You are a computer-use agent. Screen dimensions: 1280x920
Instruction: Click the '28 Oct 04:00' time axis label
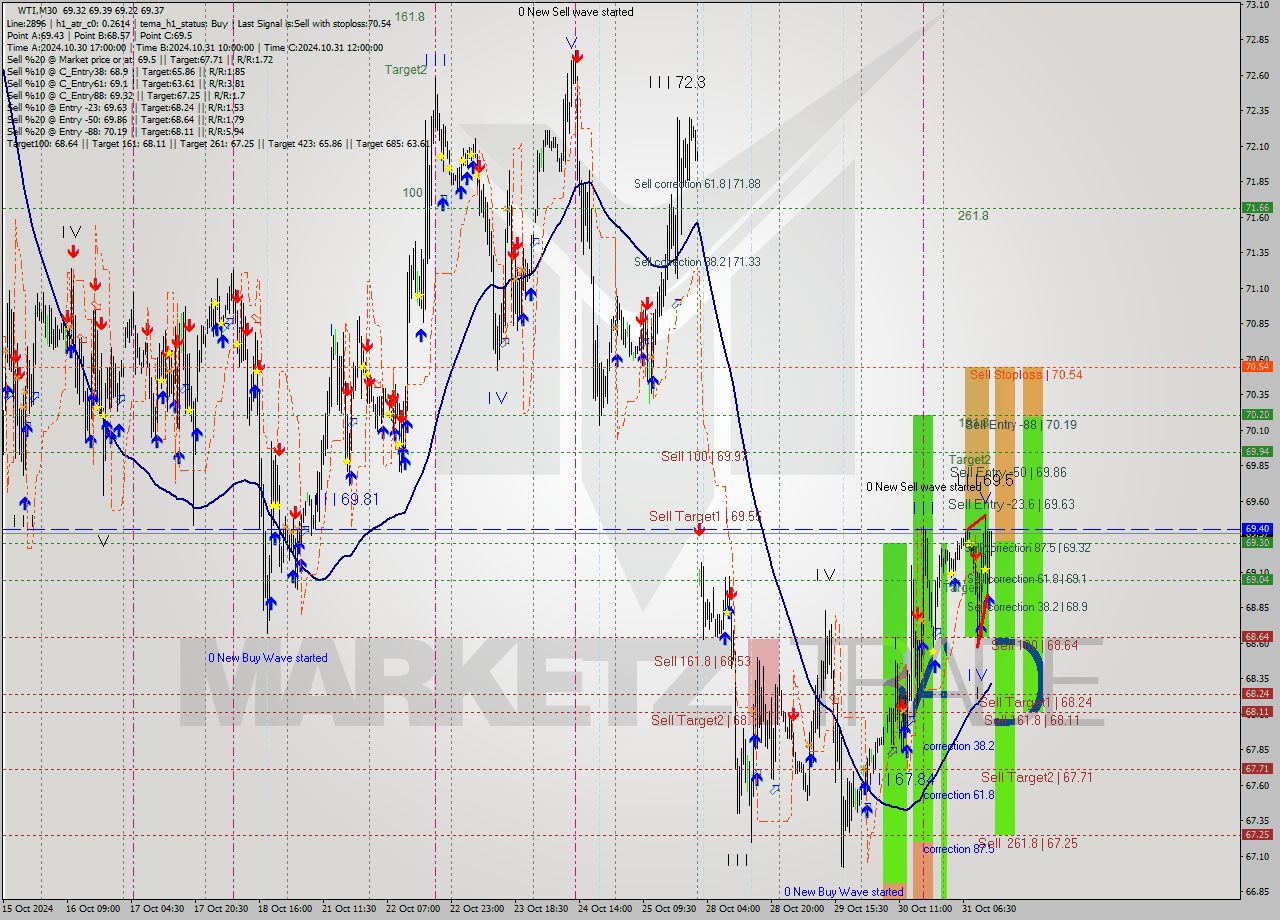pyautogui.click(x=732, y=909)
